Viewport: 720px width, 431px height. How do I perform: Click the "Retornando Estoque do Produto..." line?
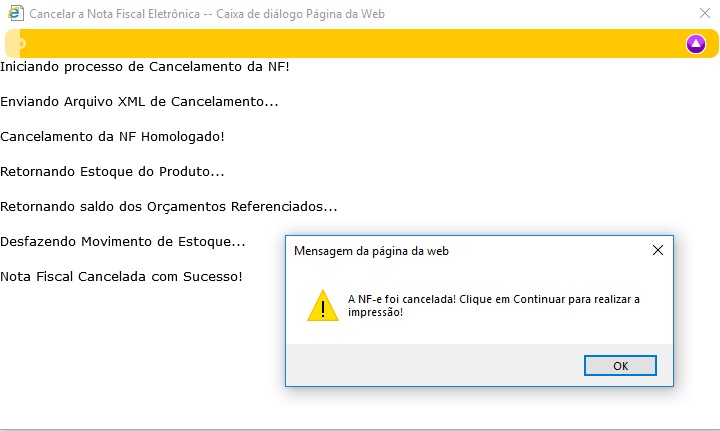(112, 171)
